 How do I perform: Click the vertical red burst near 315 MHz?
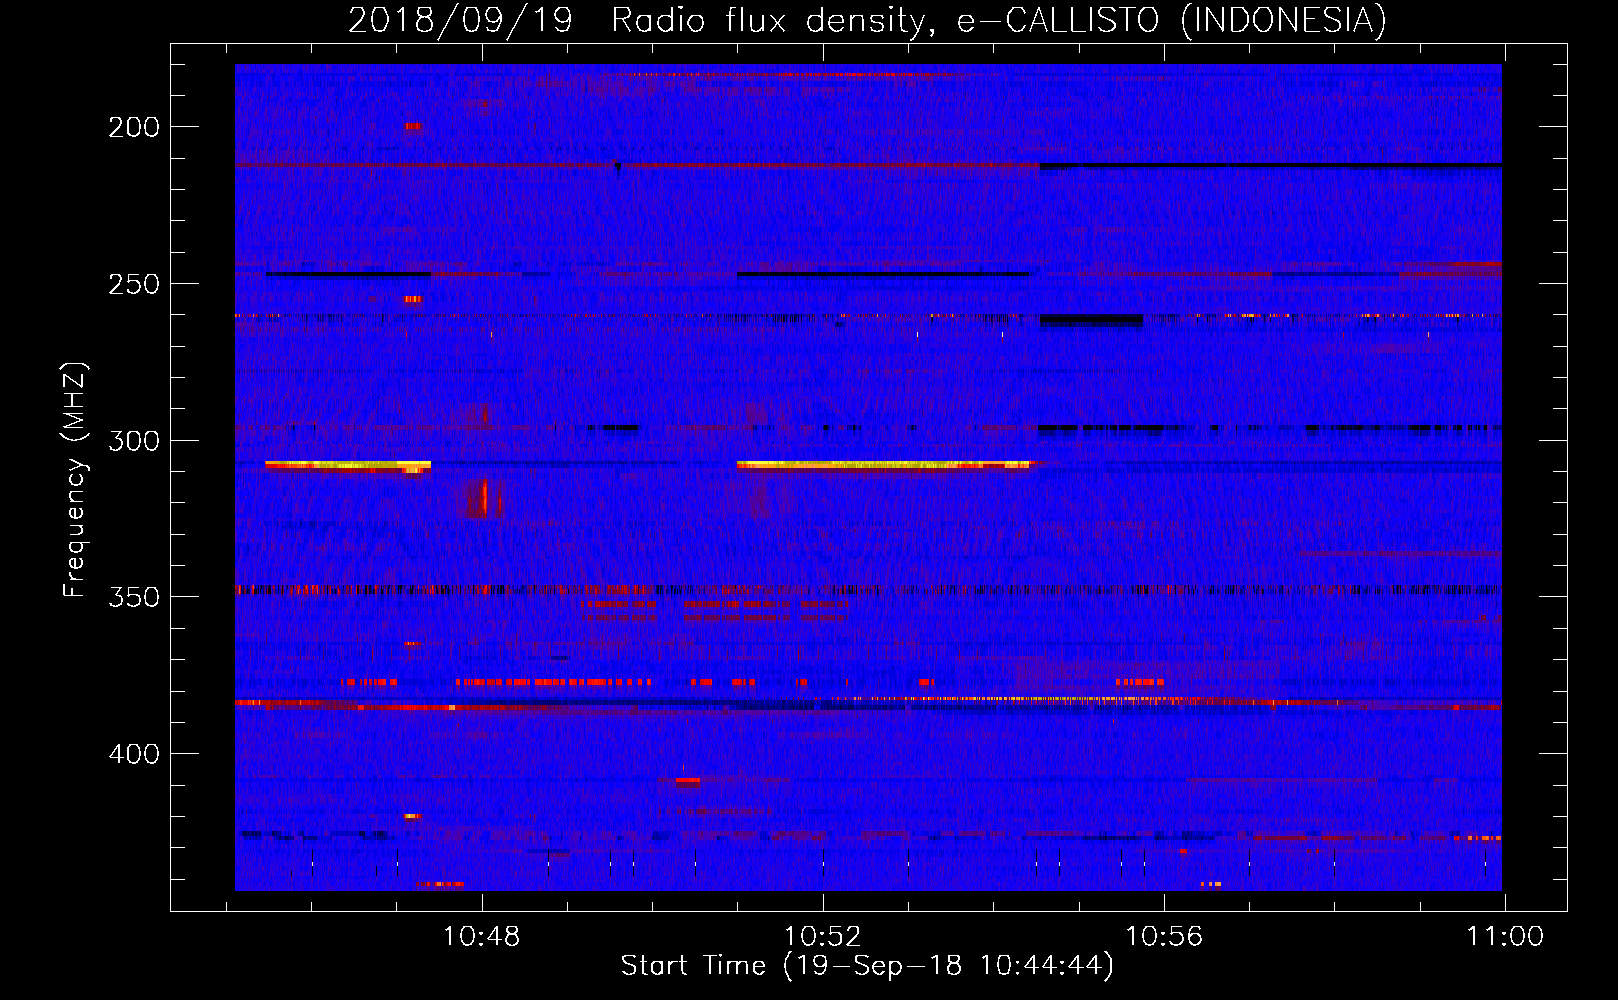[x=484, y=497]
